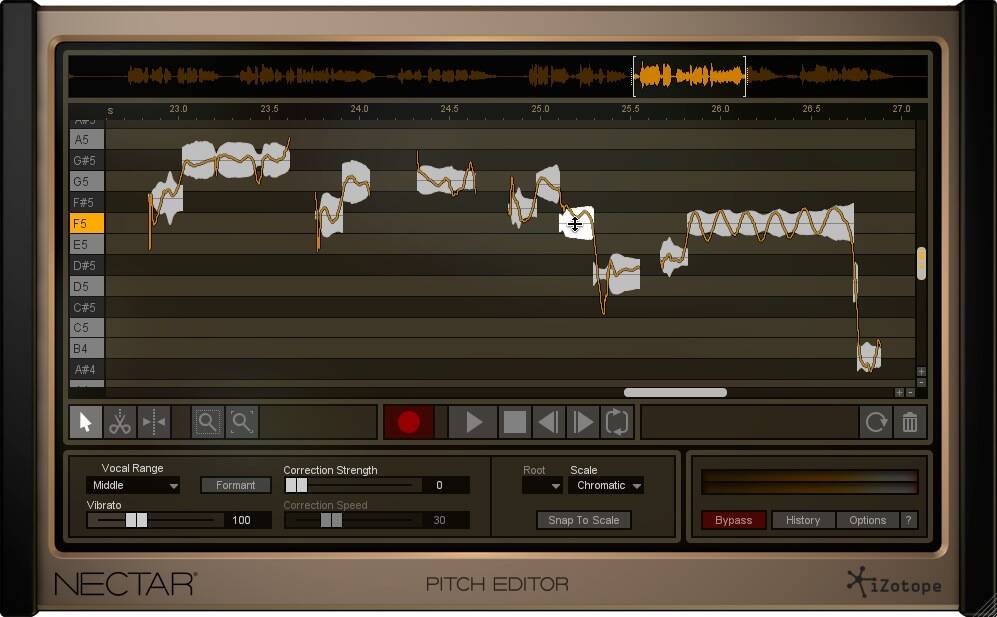997x617 pixels.
Task: Open the History panel
Action: (803, 520)
